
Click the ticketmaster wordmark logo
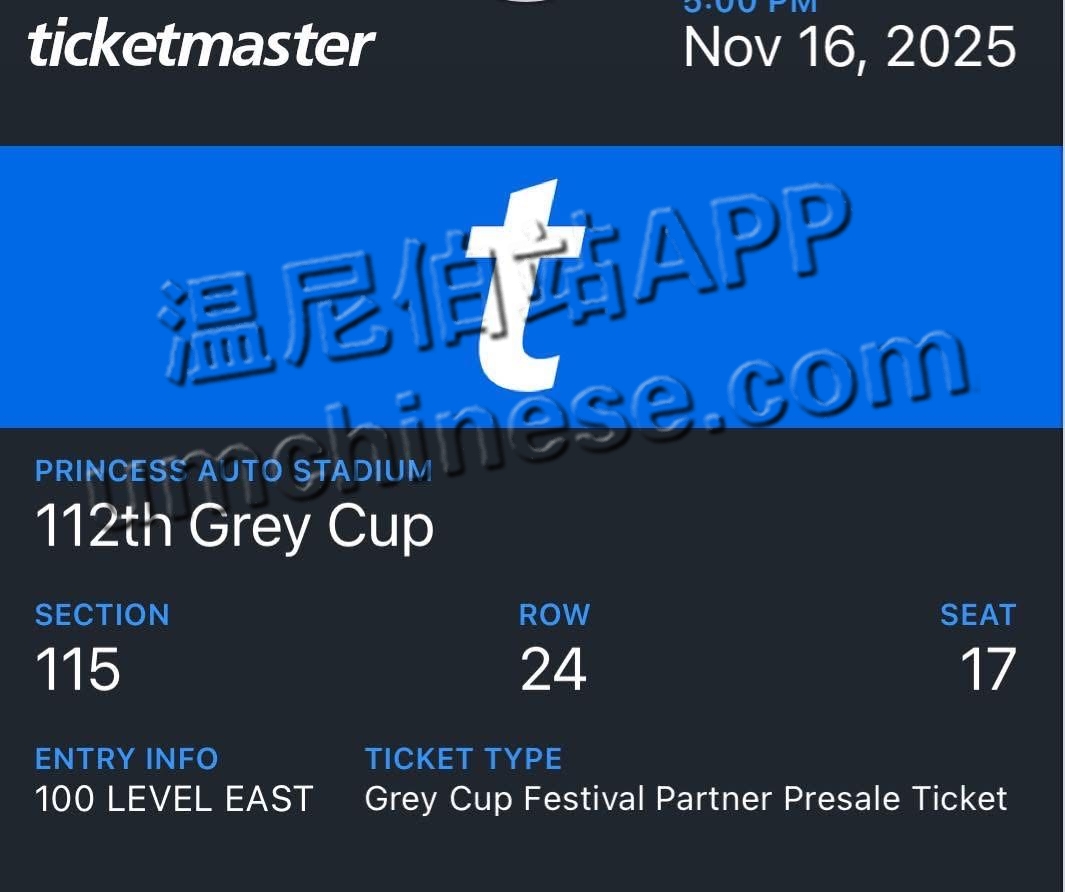[x=201, y=45]
